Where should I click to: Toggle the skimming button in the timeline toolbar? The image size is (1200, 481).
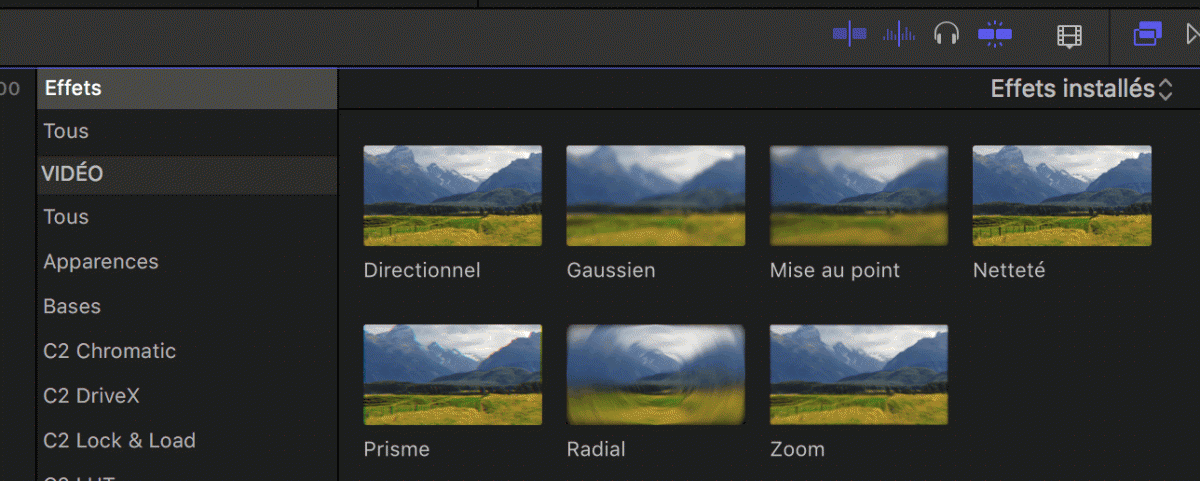point(850,35)
